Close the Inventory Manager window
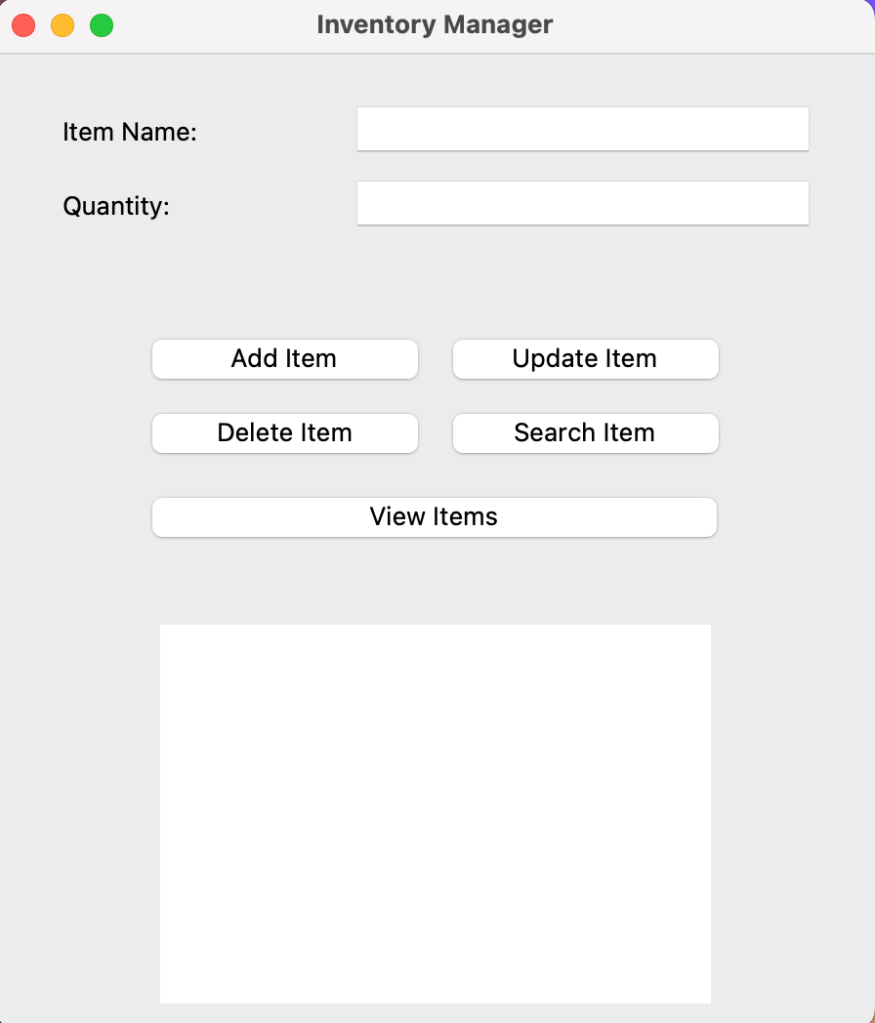 23,25
